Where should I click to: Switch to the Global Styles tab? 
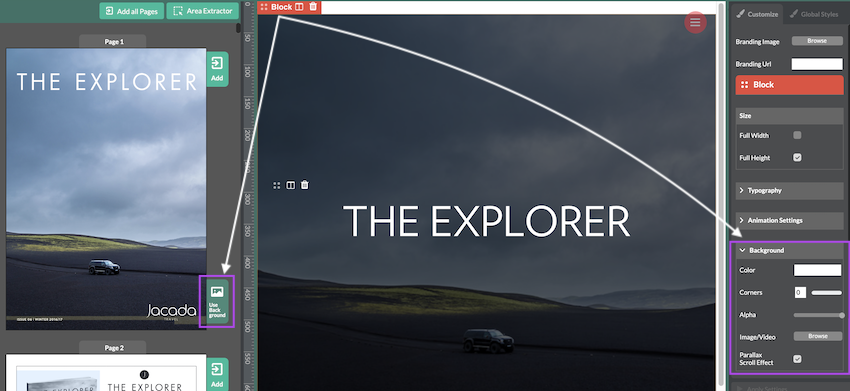tap(814, 14)
